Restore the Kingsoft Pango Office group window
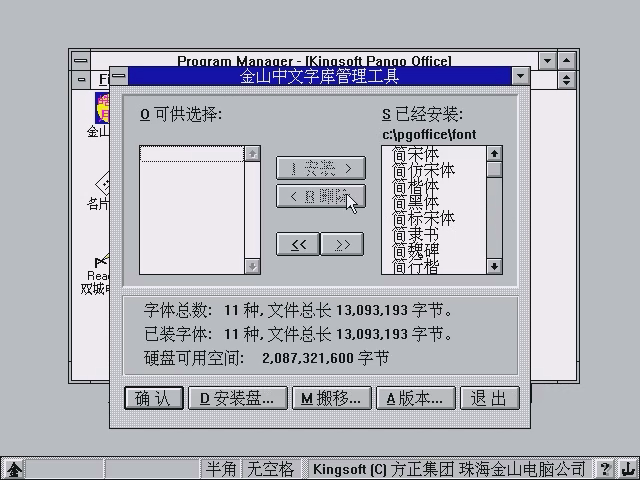Screen dimensions: 640x480 tap(567, 79)
